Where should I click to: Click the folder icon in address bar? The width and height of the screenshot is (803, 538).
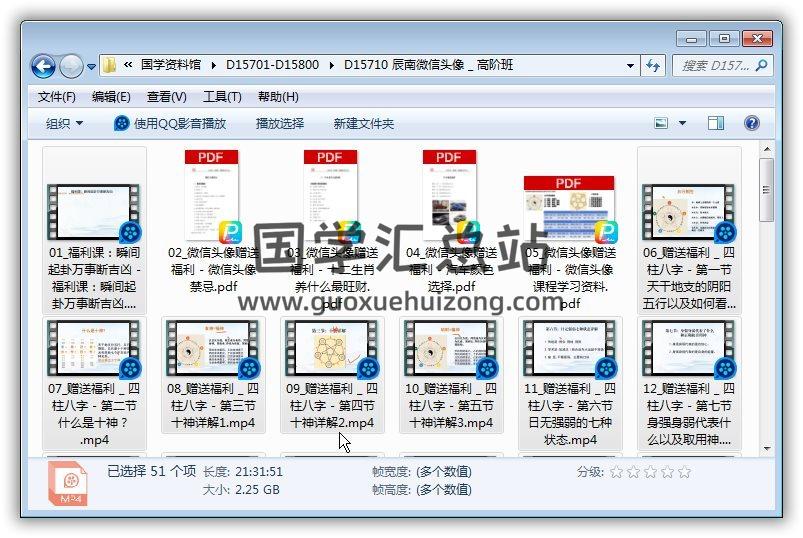(x=109, y=65)
